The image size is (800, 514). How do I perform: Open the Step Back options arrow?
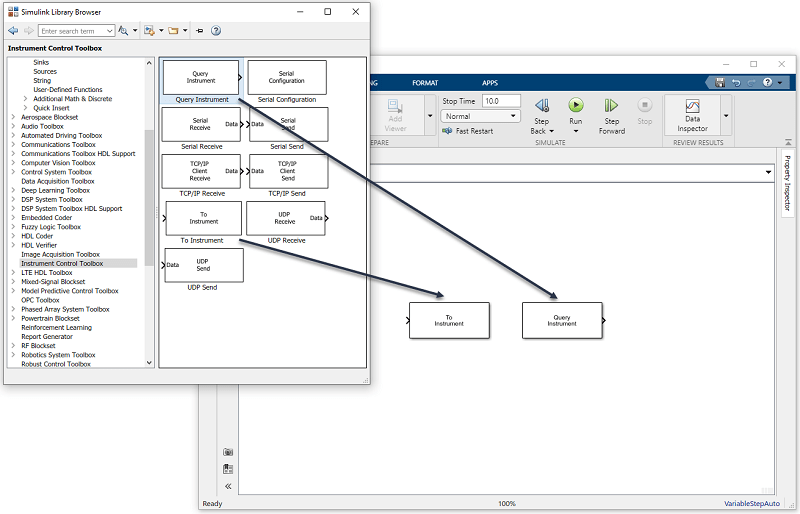click(x=552, y=131)
